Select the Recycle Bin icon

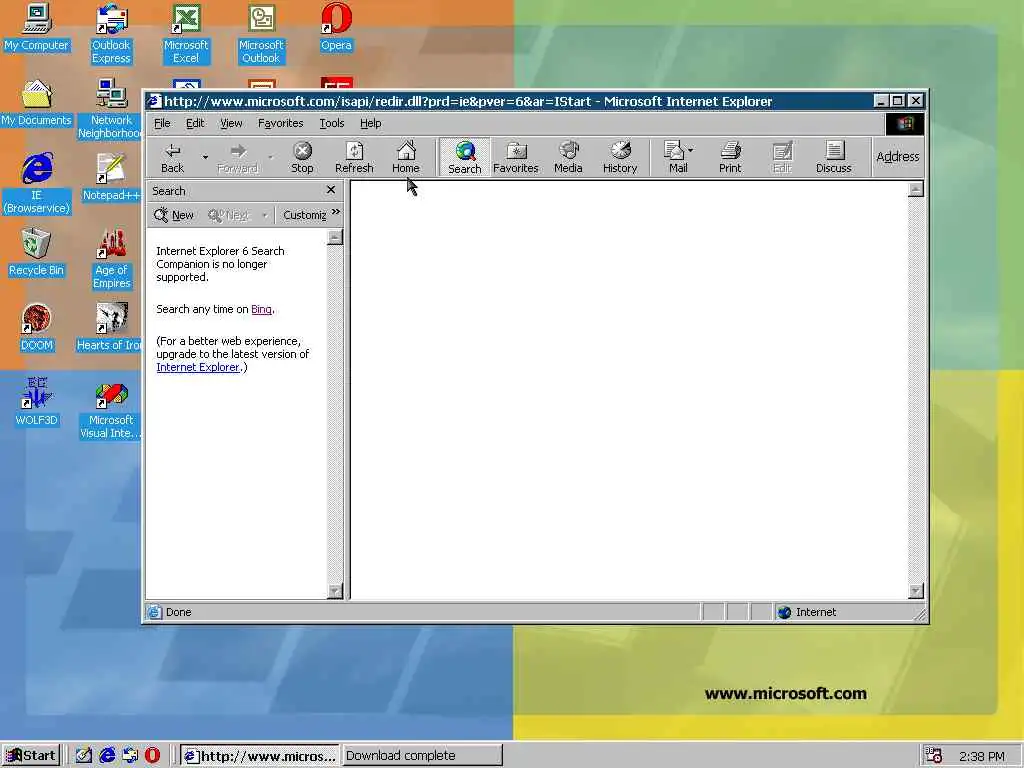coord(37,252)
